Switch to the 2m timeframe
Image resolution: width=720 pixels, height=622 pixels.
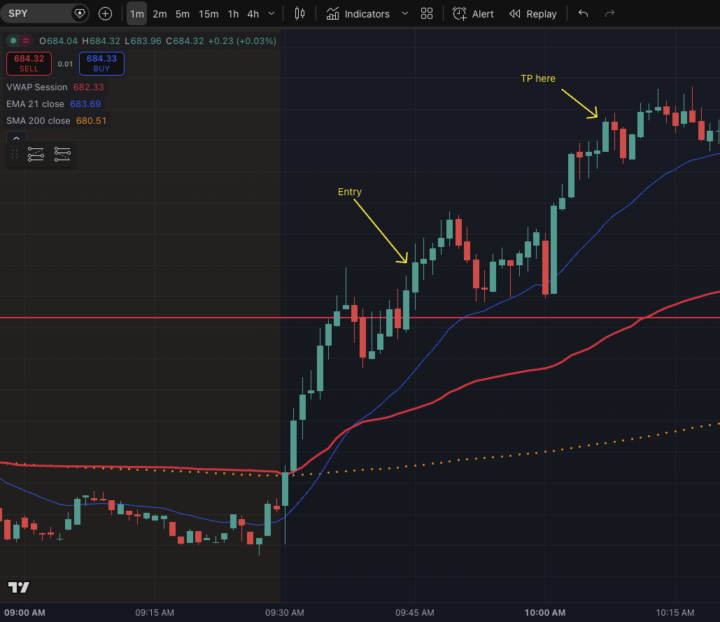[160, 14]
